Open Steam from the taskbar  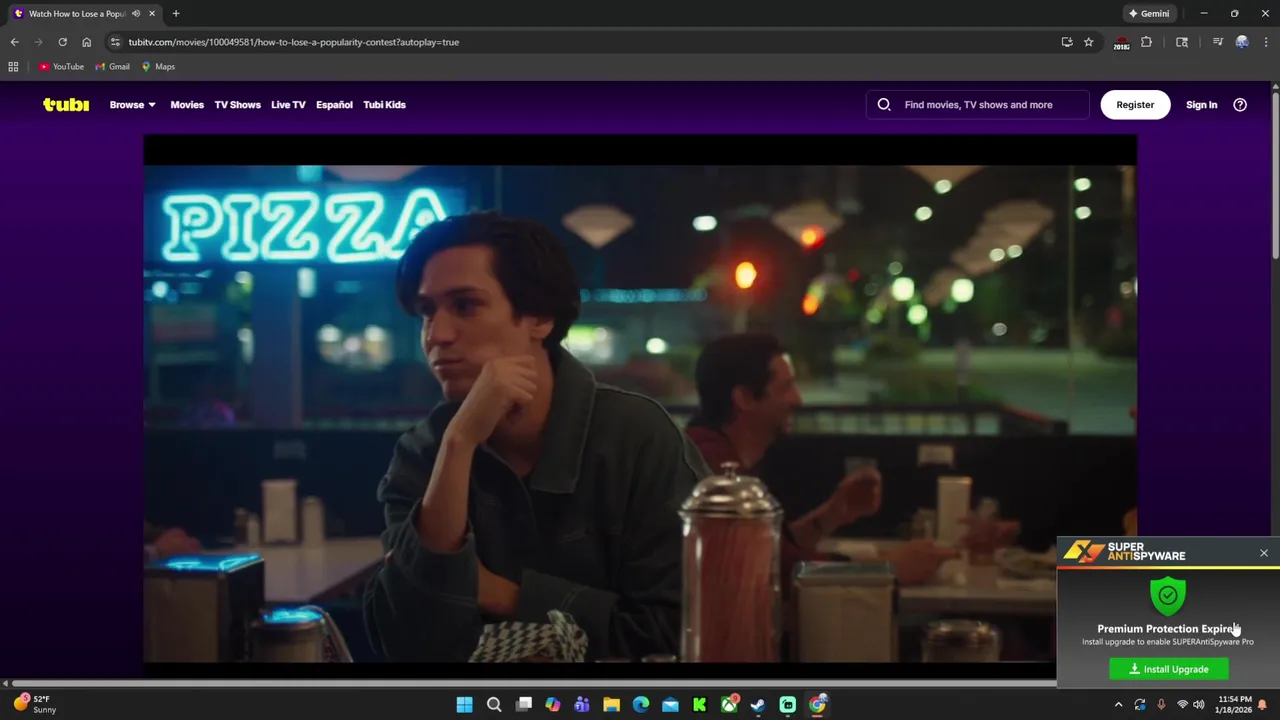click(758, 705)
